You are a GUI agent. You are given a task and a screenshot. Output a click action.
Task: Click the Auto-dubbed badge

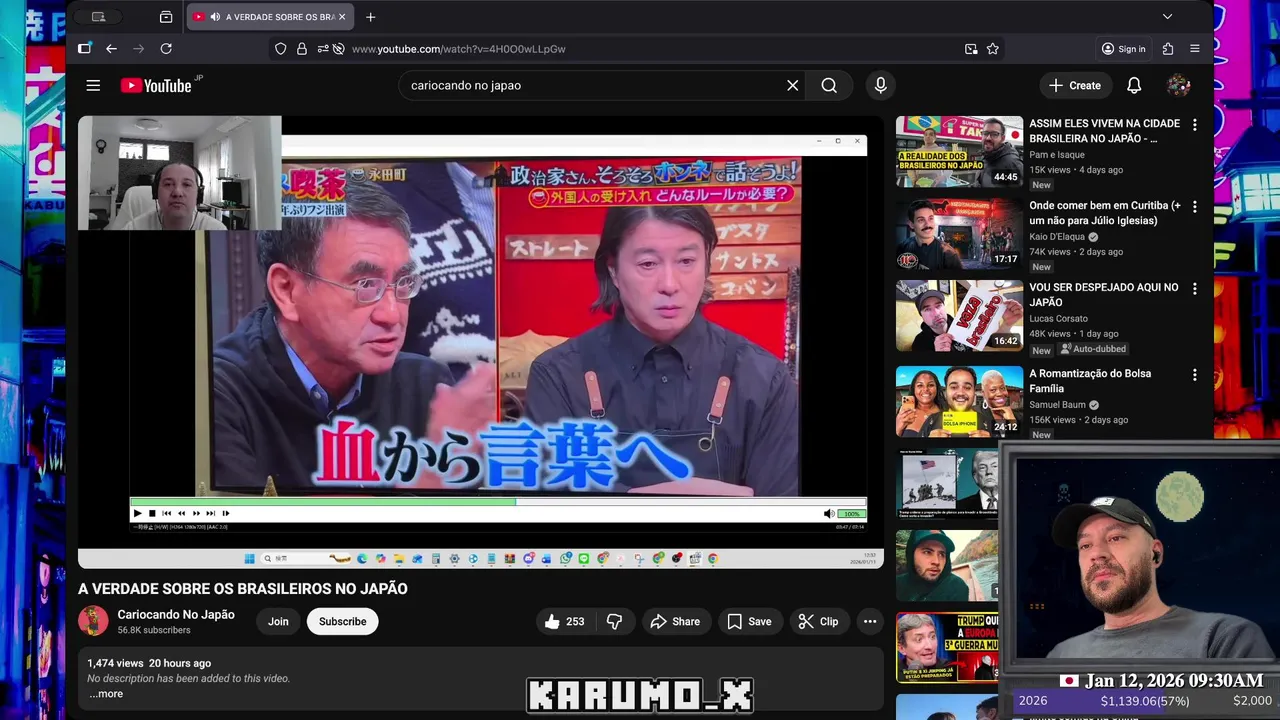tap(1093, 349)
